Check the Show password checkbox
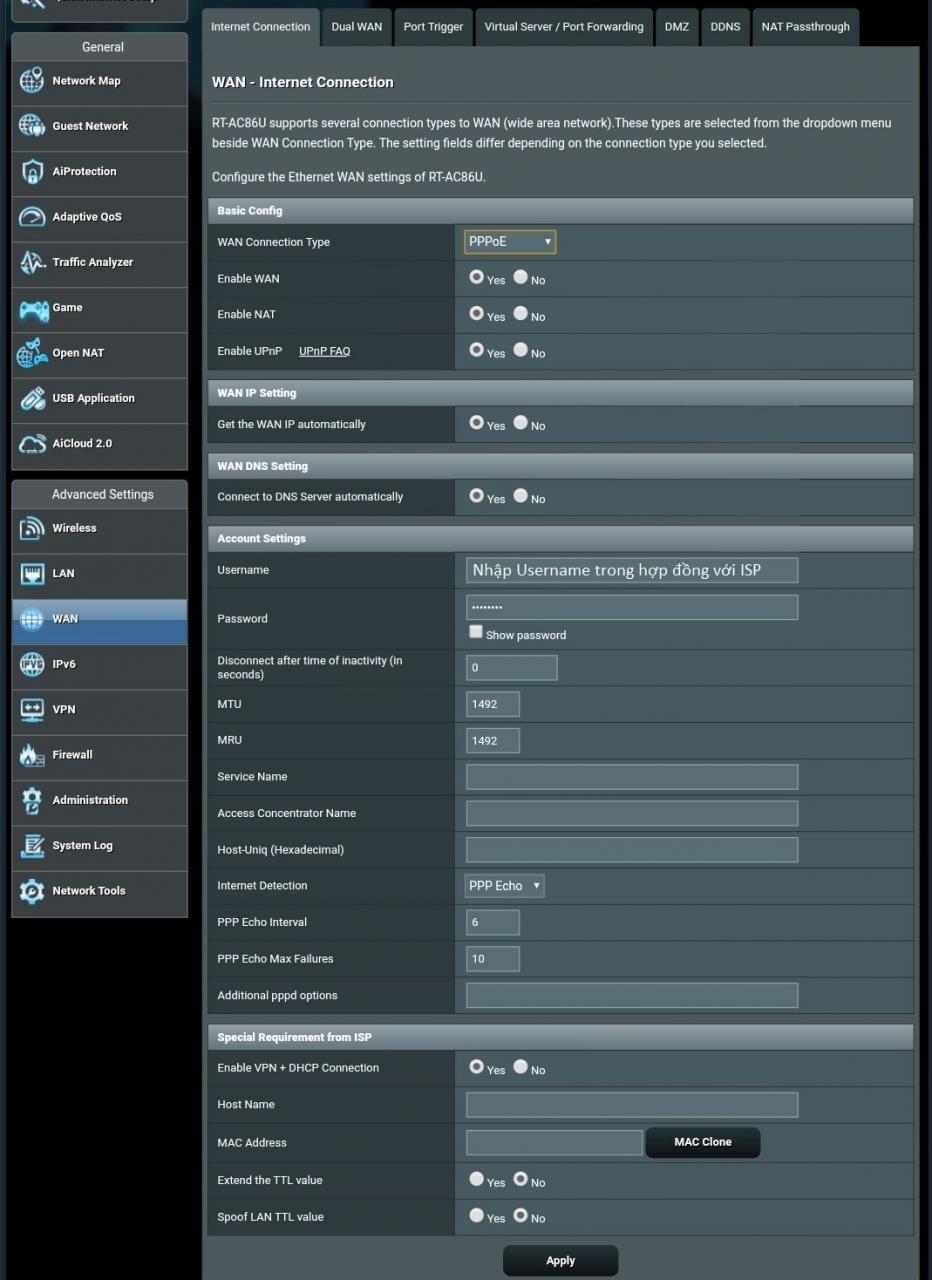 tap(476, 633)
